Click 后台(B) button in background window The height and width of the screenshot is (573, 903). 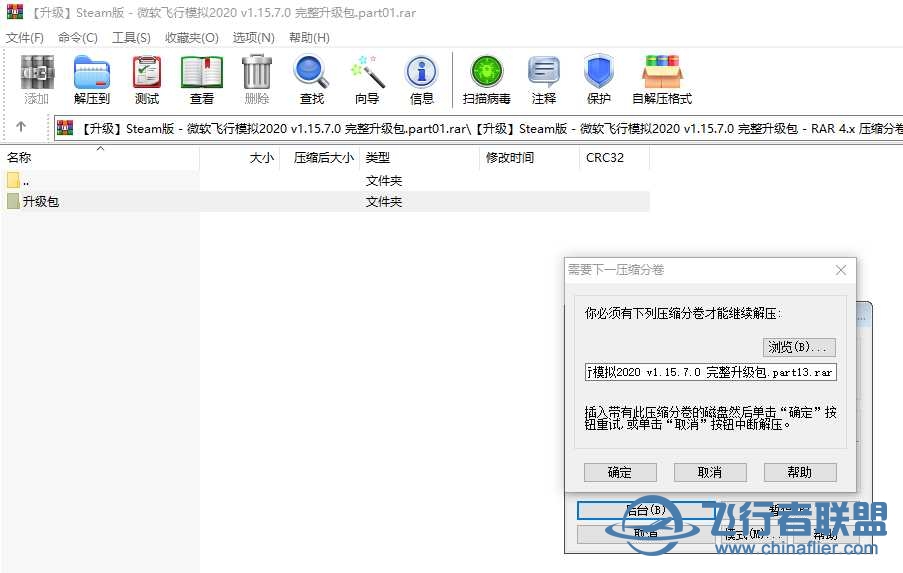pos(646,510)
